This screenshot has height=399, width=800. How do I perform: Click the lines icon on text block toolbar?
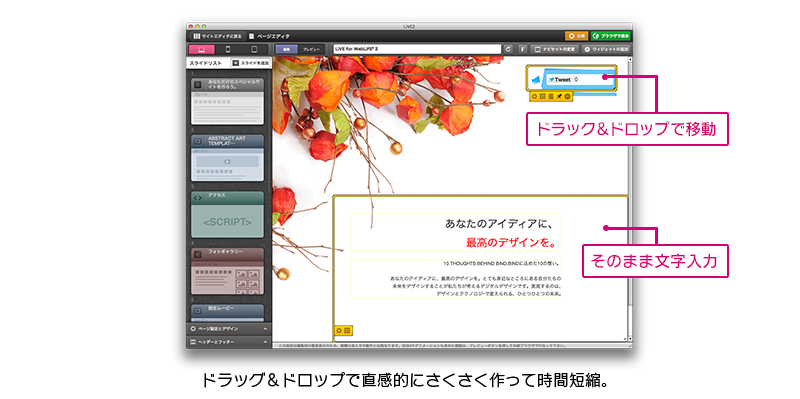(347, 331)
